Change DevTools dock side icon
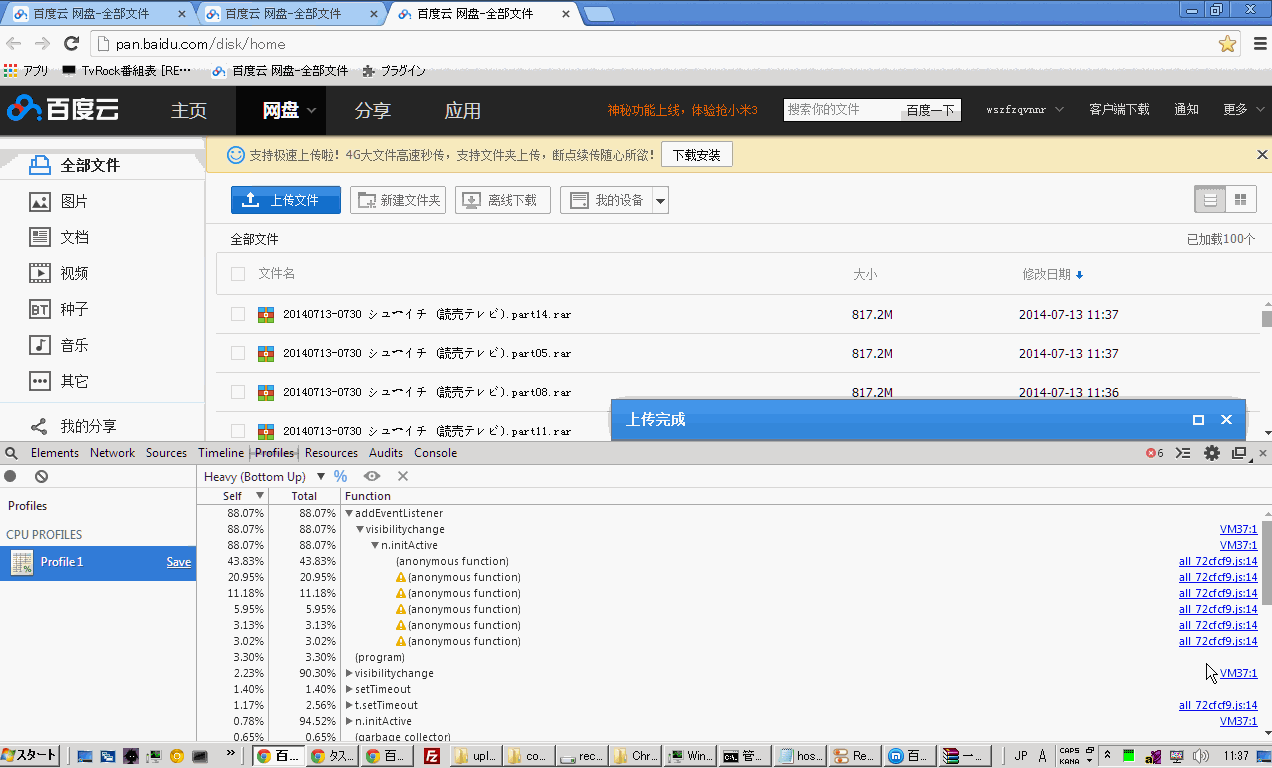 click(1240, 453)
